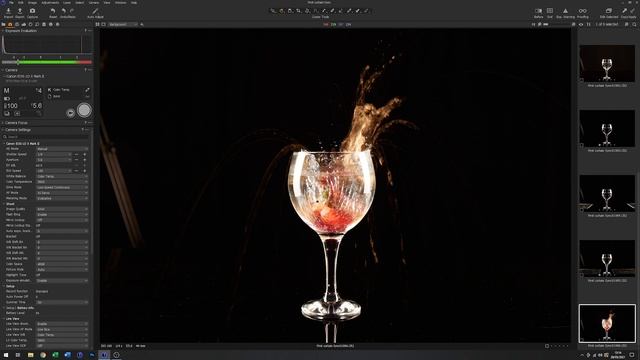Open the Windows Start button
Viewport: 640px width, 360px height.
[x=6, y=355]
